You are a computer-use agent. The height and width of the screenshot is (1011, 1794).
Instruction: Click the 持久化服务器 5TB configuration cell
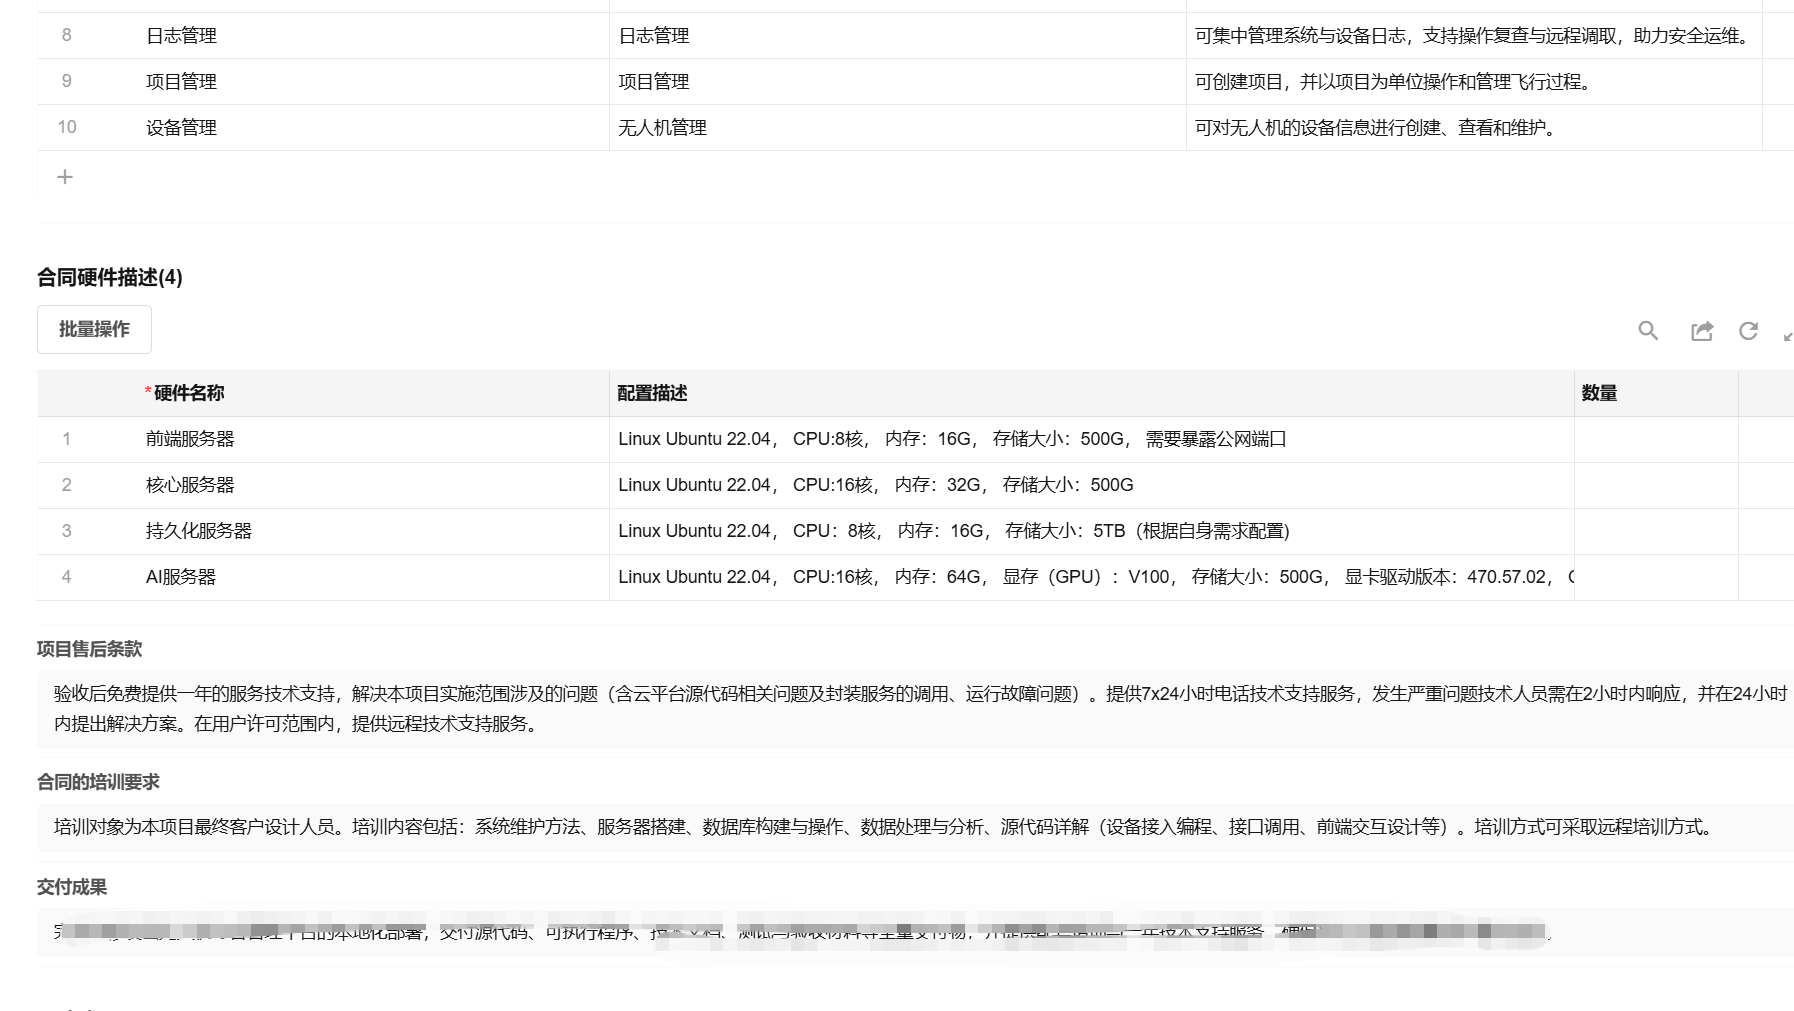1092,531
